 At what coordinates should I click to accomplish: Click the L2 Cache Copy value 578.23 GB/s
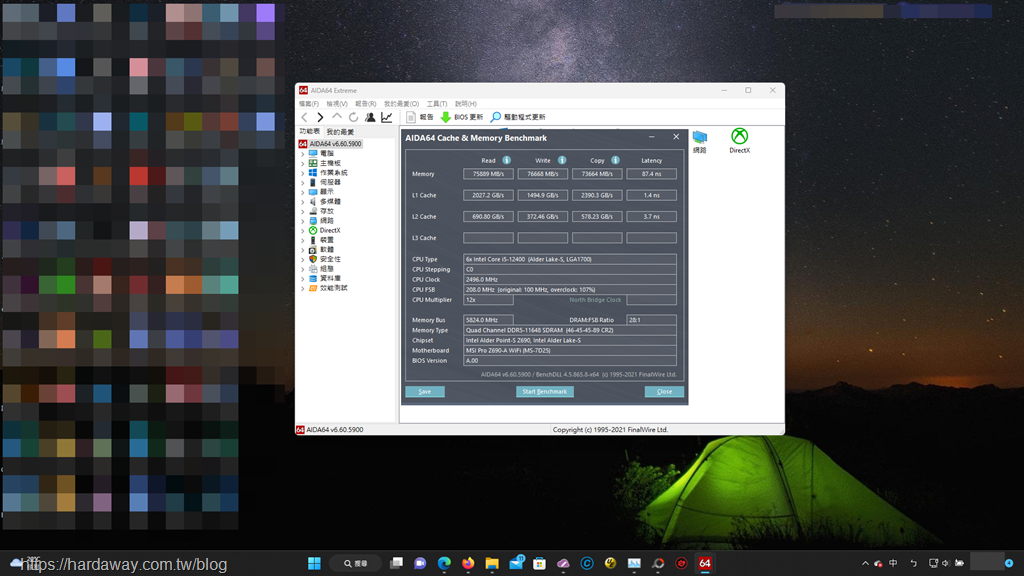pos(597,217)
